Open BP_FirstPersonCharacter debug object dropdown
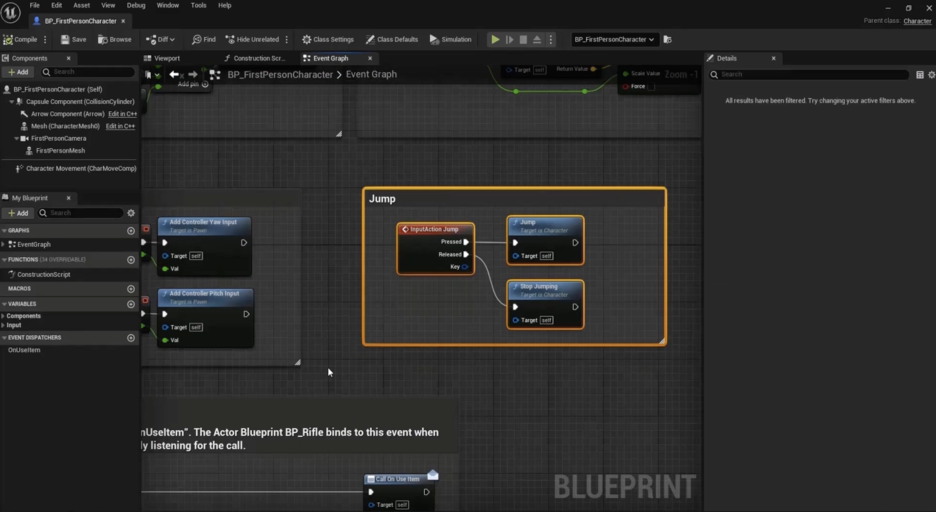This screenshot has height=512, width=936. 614,39
